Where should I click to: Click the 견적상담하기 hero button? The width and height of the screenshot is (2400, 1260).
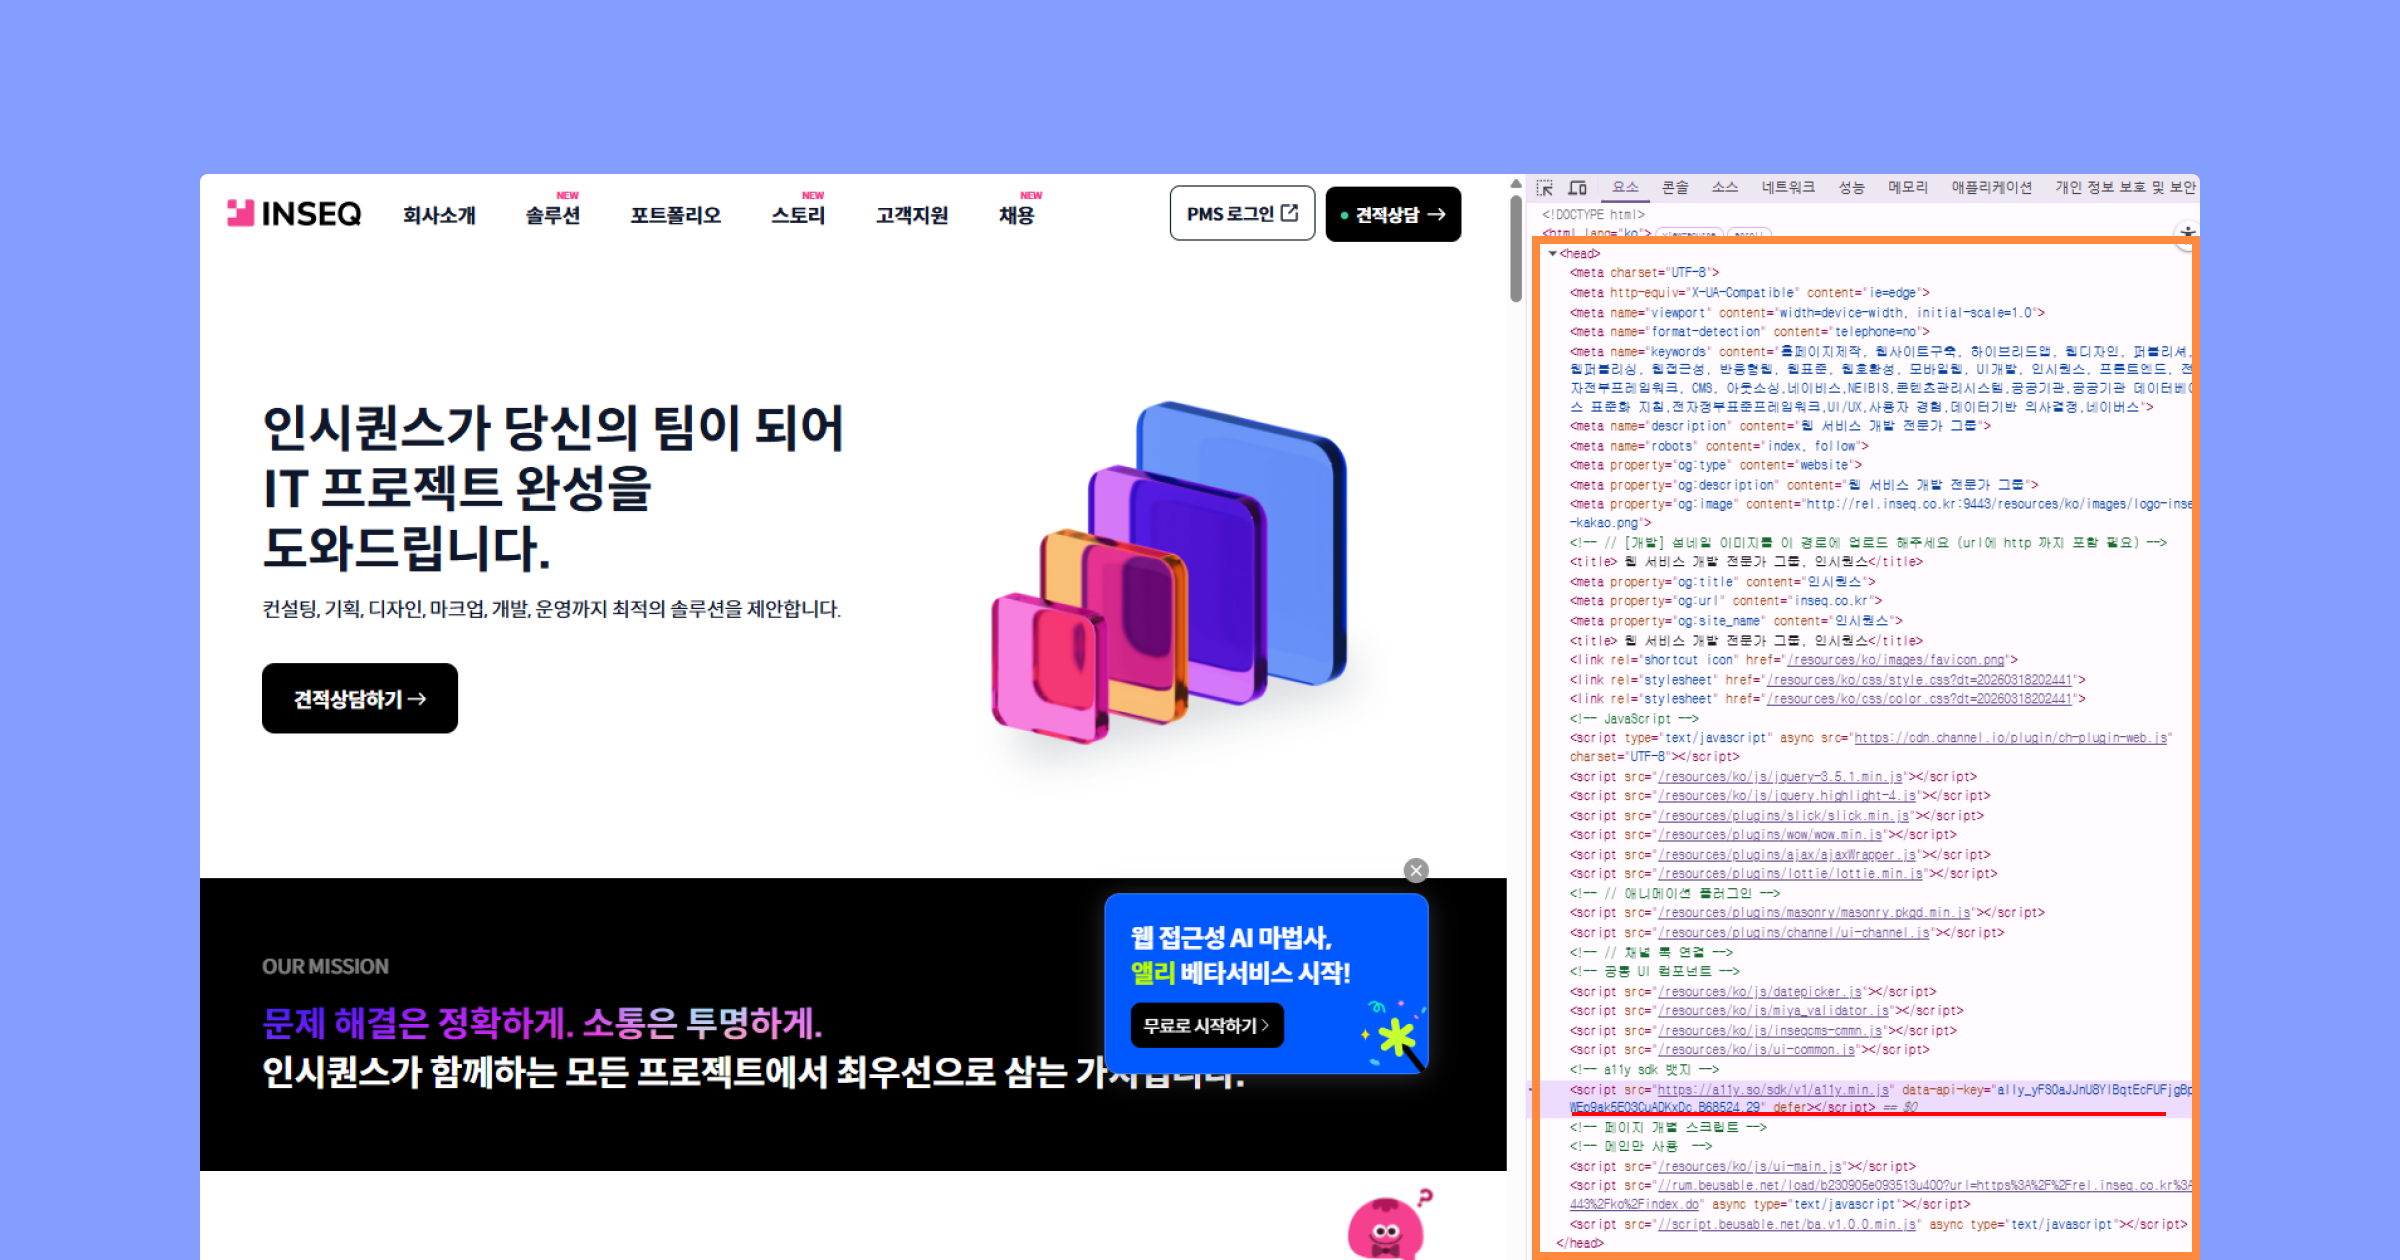[x=360, y=698]
